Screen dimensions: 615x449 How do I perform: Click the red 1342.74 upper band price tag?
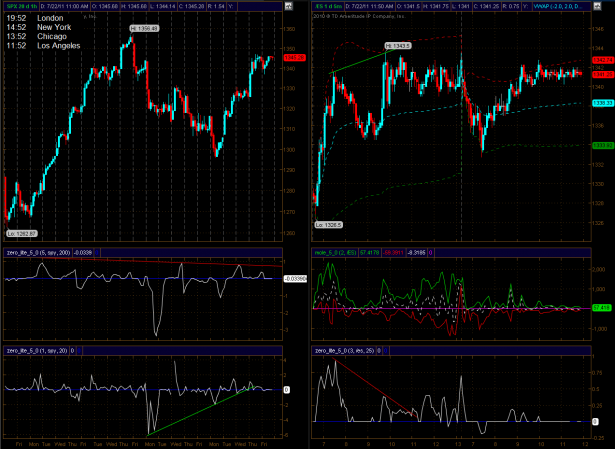603,60
